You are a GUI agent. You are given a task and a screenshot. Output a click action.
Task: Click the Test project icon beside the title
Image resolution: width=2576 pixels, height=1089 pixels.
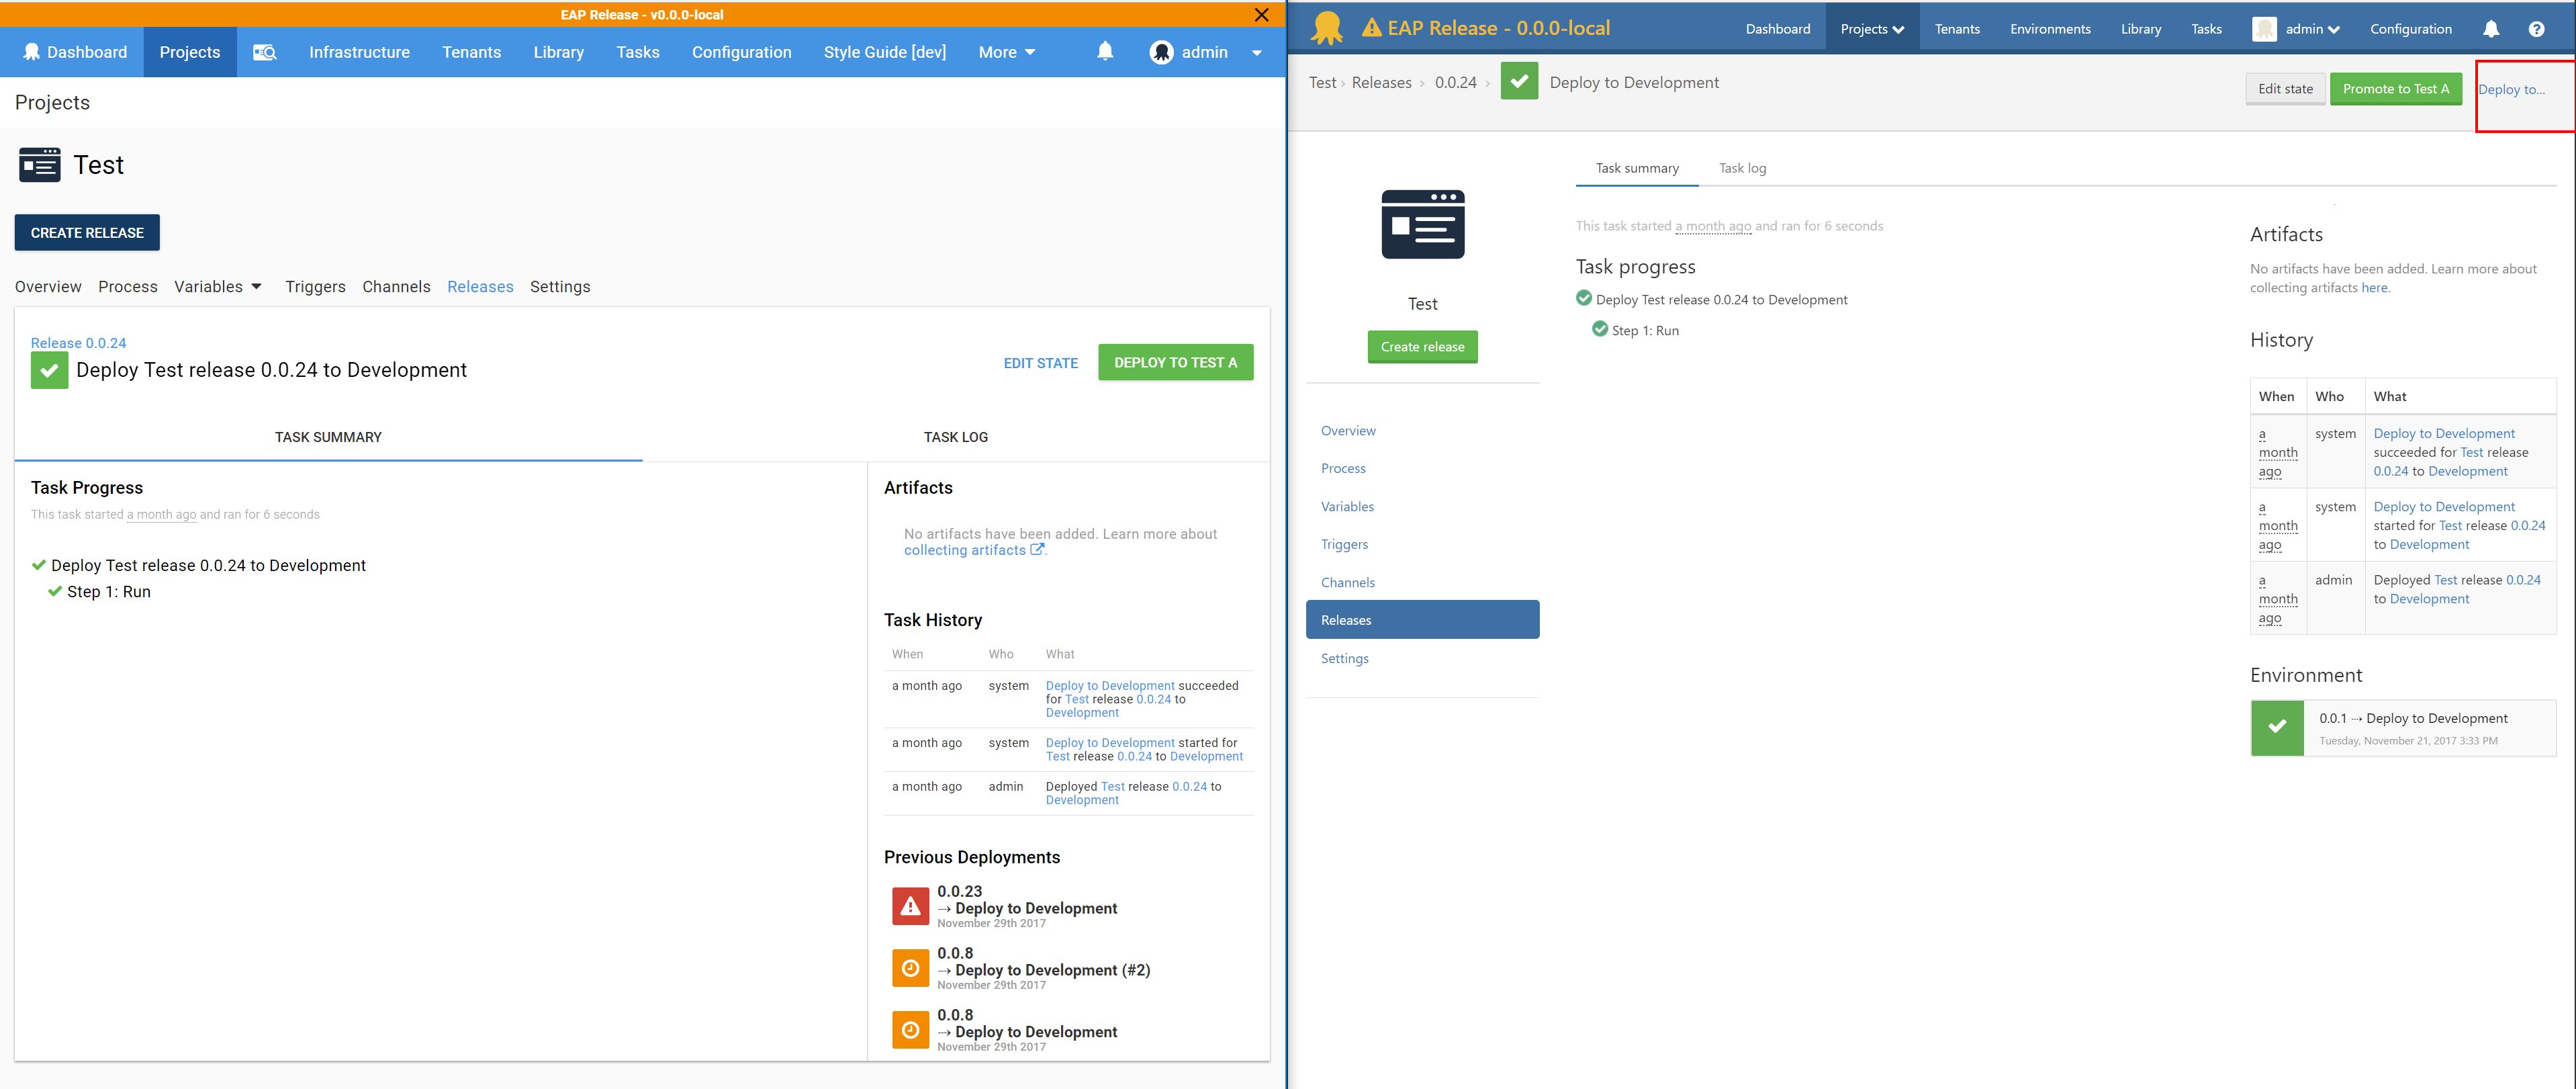click(39, 165)
